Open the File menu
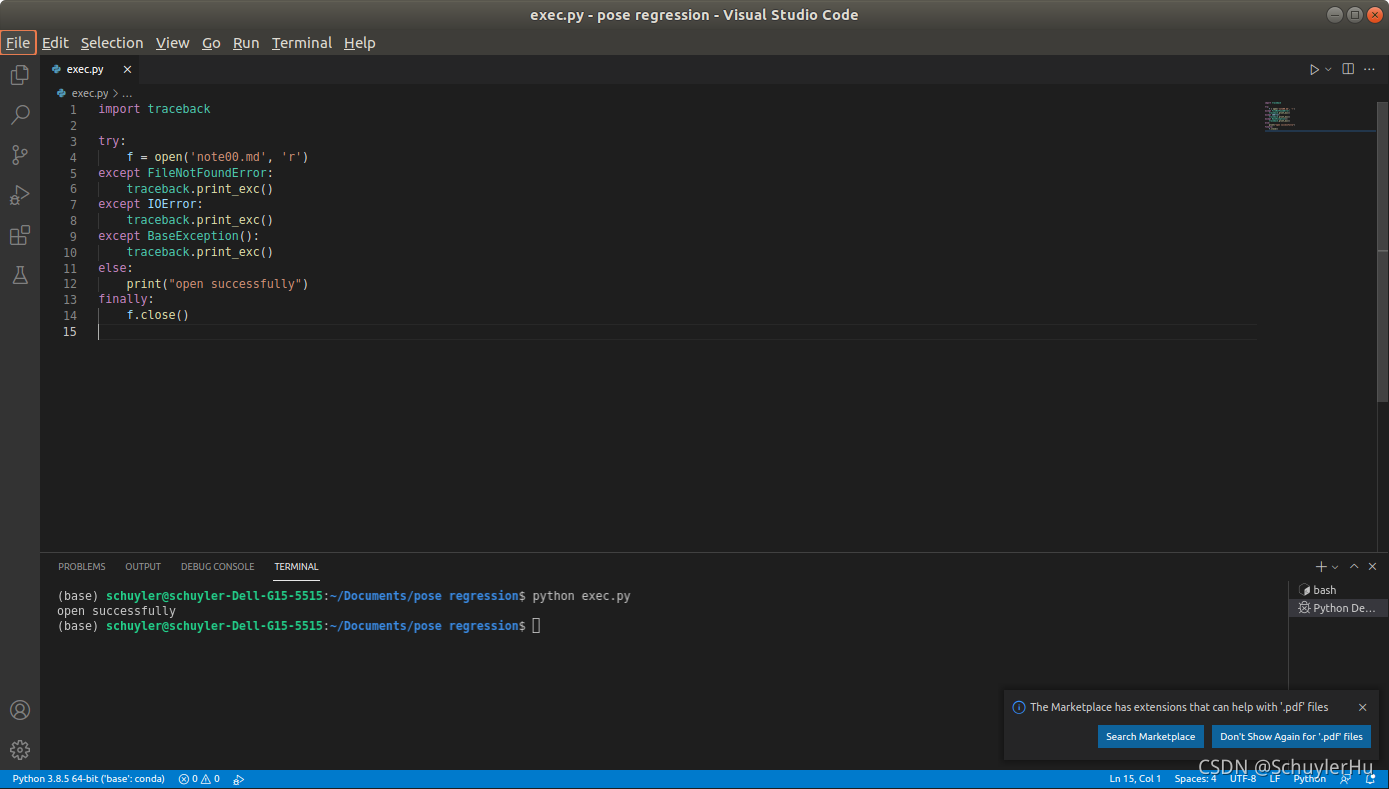This screenshot has height=789, width=1389. tap(18, 43)
